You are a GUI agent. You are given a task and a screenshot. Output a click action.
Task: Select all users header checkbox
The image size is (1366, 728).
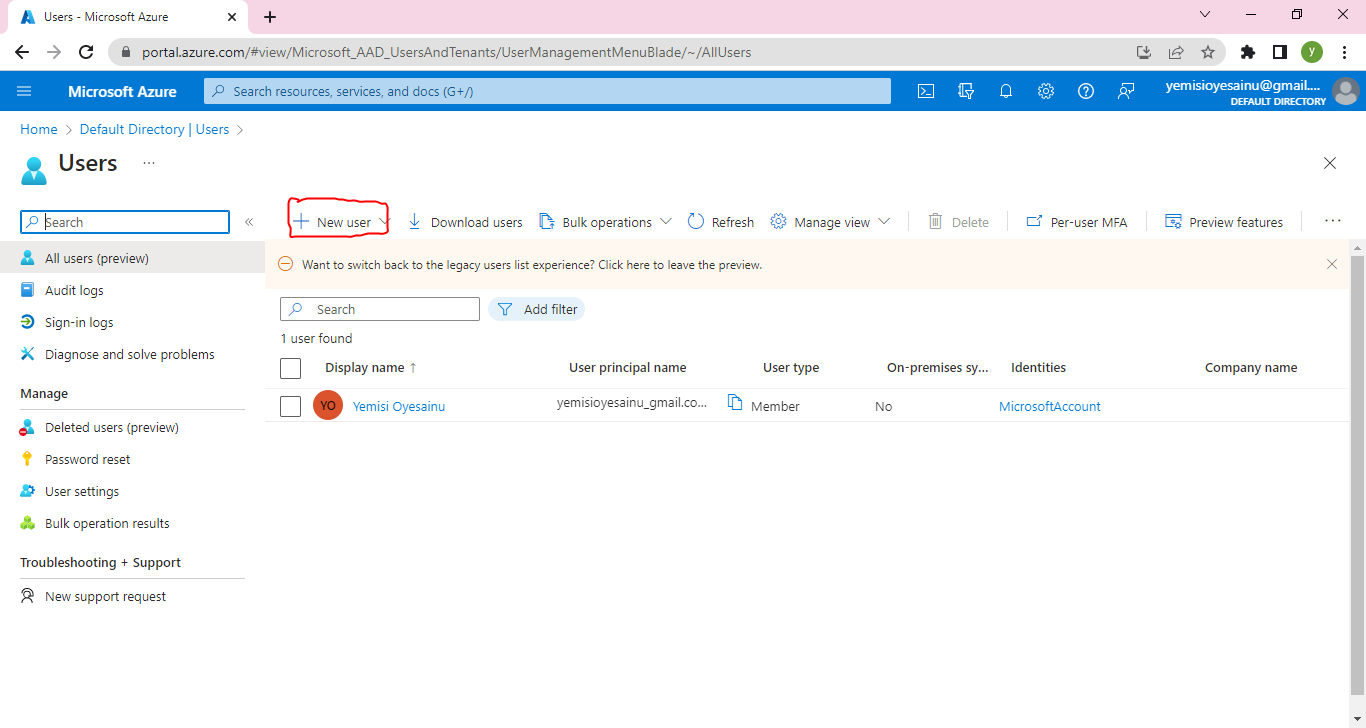(291, 368)
